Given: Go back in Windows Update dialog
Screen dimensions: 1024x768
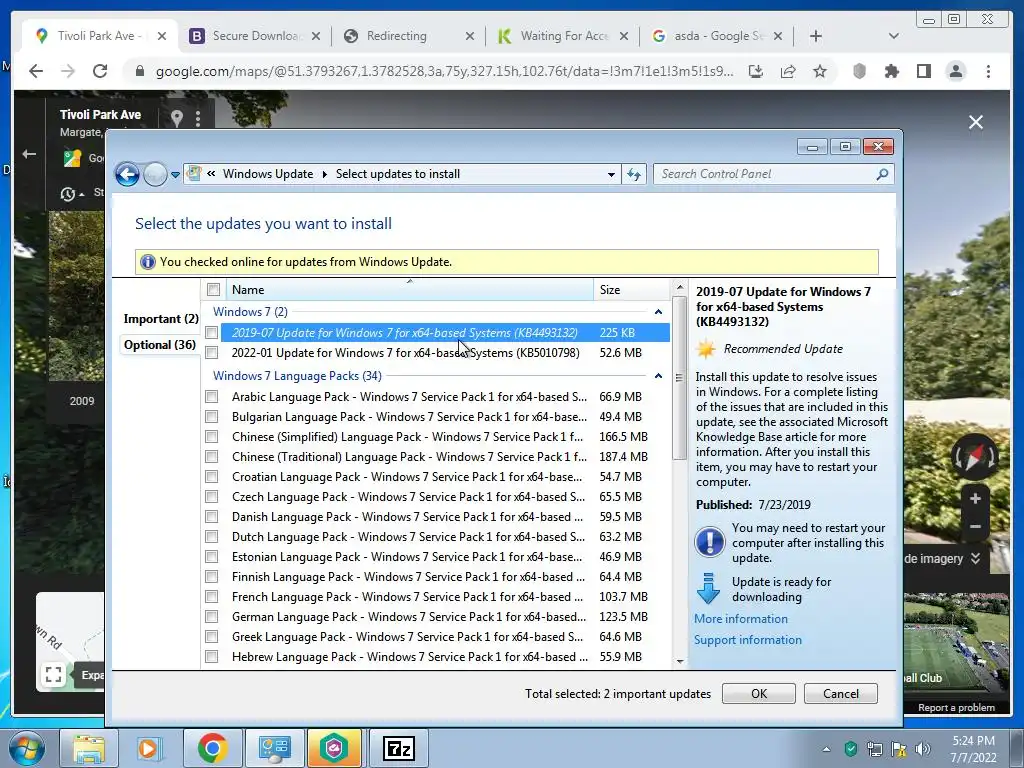Looking at the screenshot, I should 127,174.
